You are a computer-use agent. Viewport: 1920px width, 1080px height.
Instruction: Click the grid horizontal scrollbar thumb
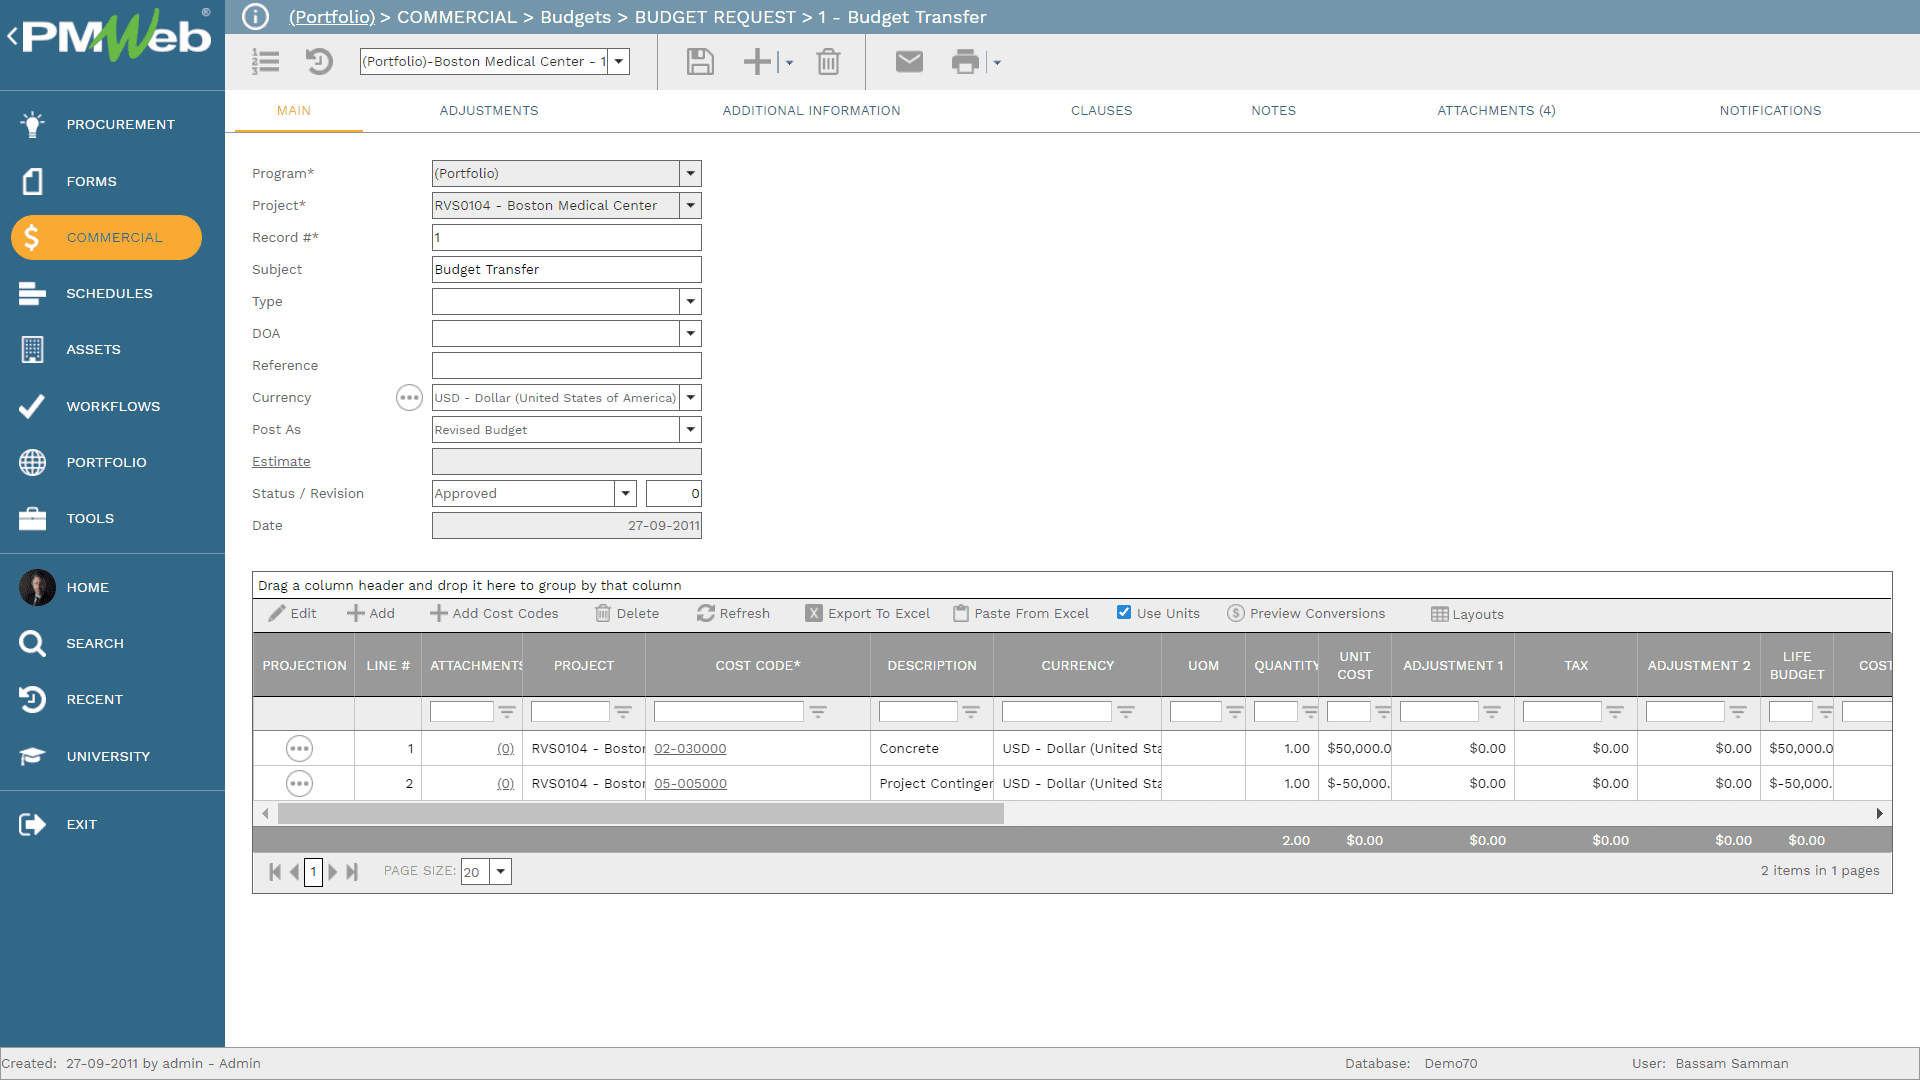(x=640, y=814)
